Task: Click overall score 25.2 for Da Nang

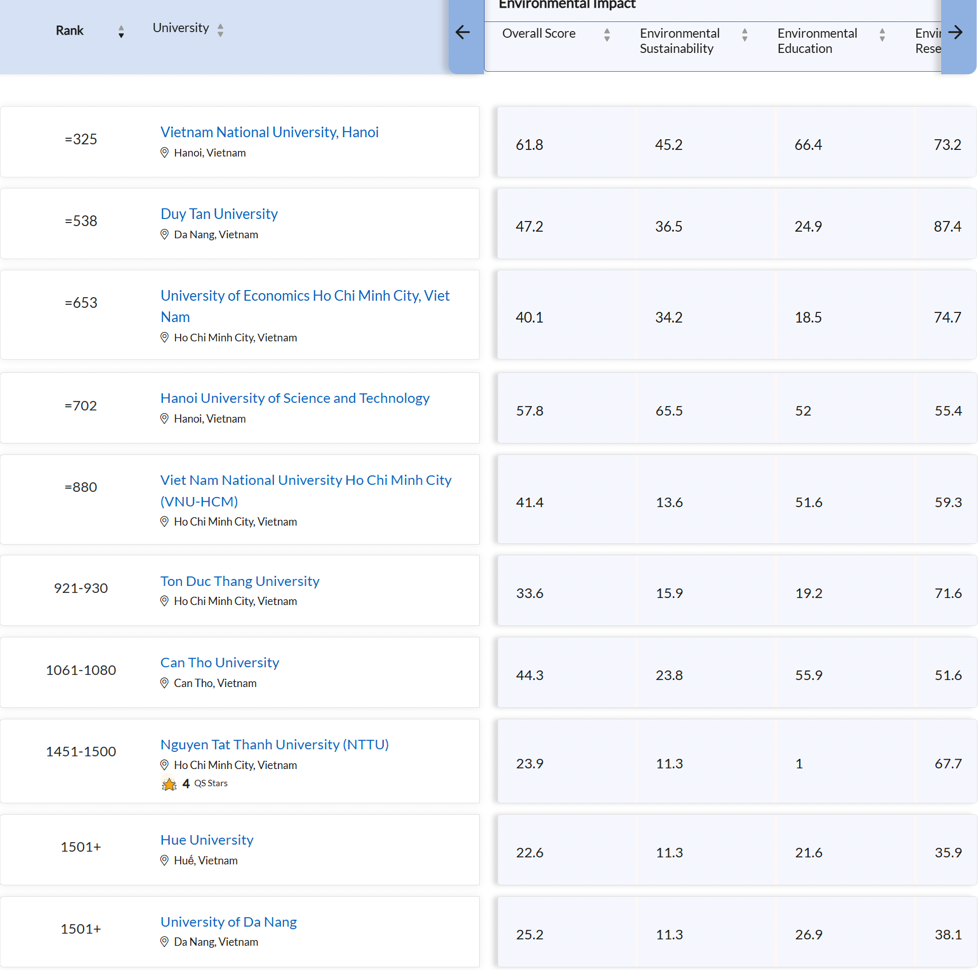Action: (x=530, y=935)
